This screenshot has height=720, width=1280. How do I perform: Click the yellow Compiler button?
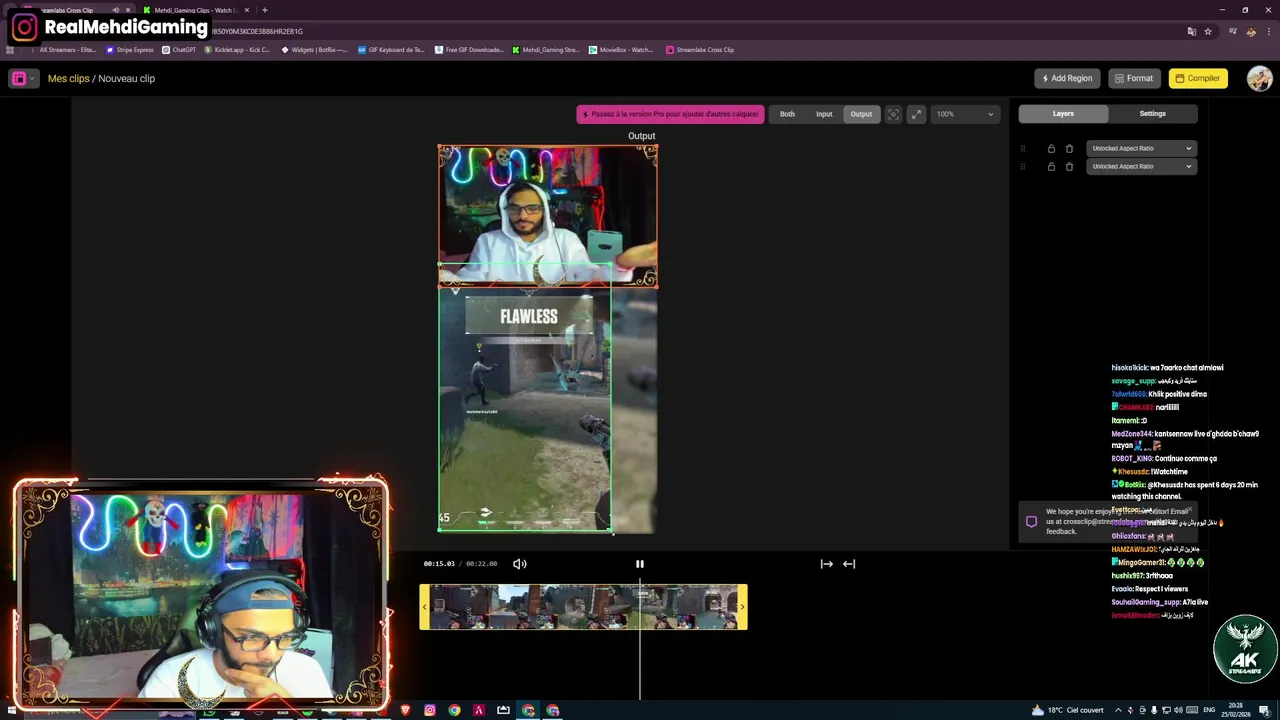(1197, 78)
